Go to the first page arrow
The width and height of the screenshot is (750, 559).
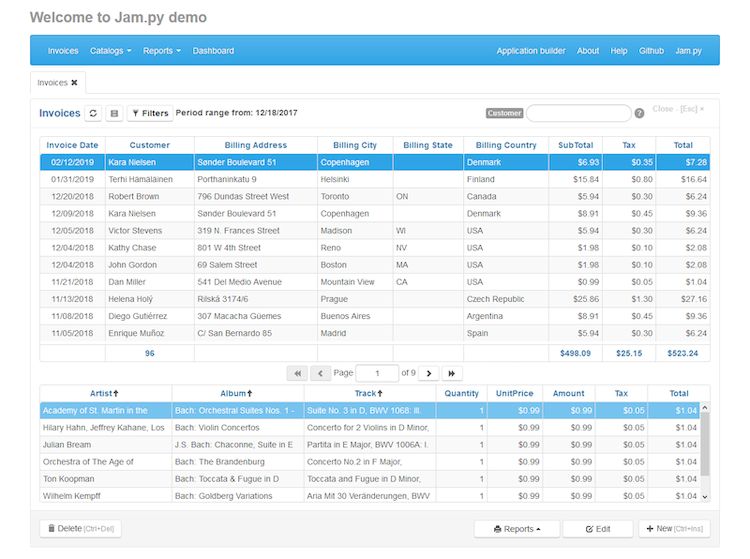pyautogui.click(x=297, y=373)
